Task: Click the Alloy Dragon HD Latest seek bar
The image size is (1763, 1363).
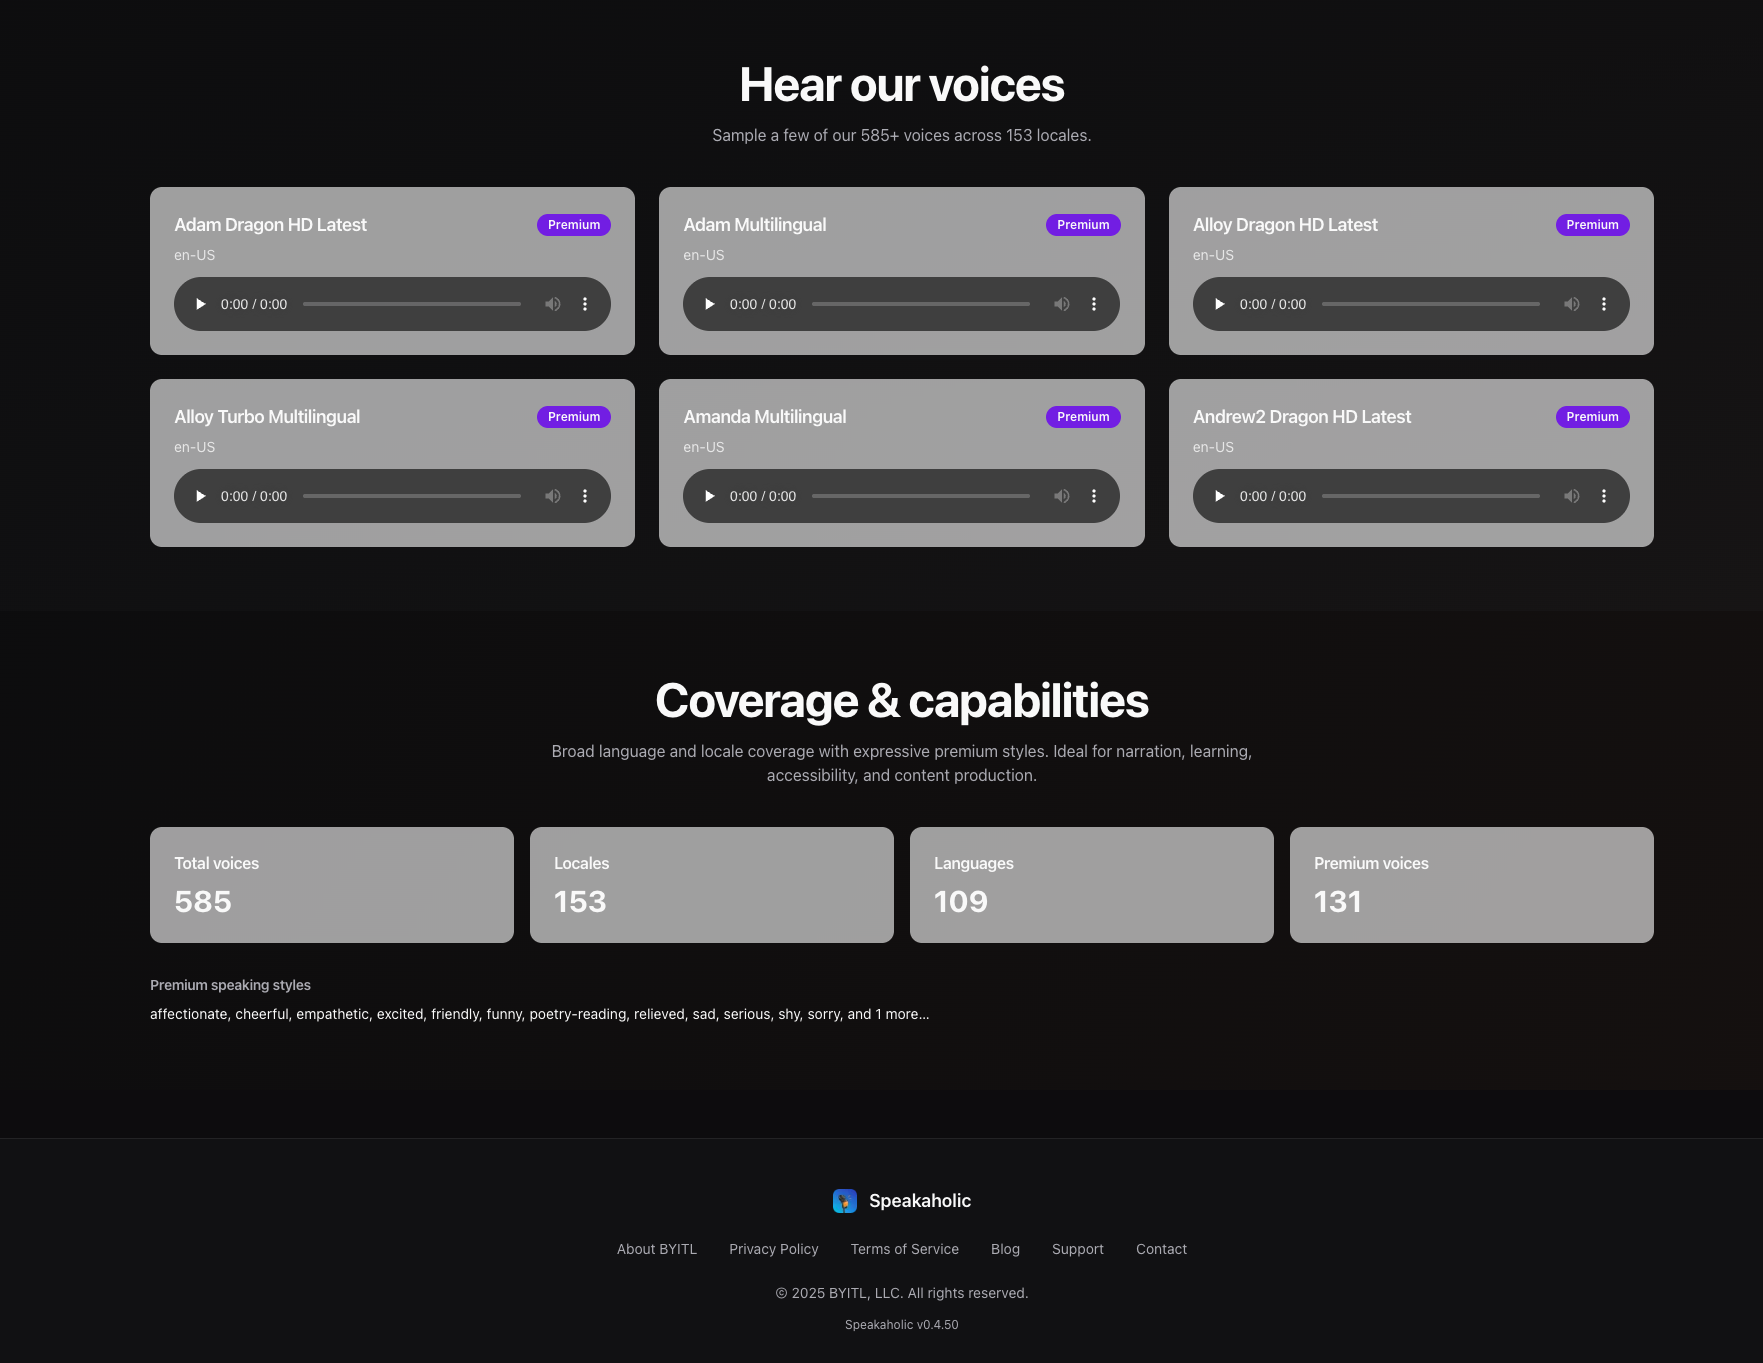Action: coord(1430,304)
